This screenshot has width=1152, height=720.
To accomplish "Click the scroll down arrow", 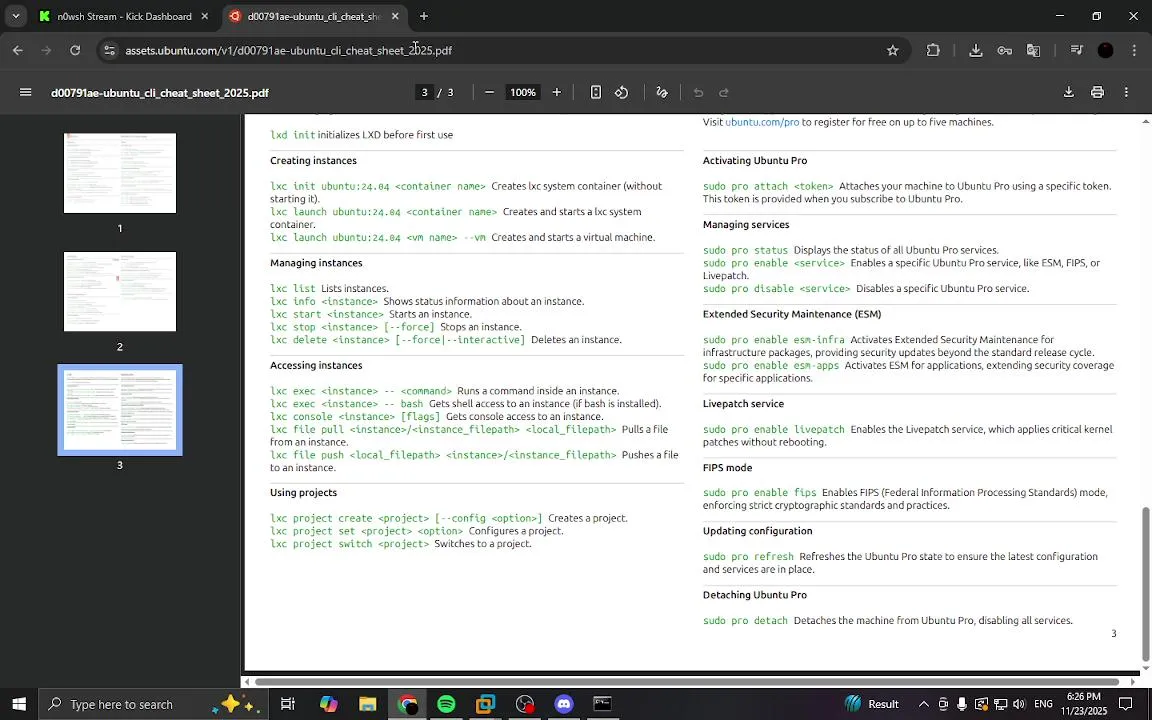I will [x=1145, y=668].
